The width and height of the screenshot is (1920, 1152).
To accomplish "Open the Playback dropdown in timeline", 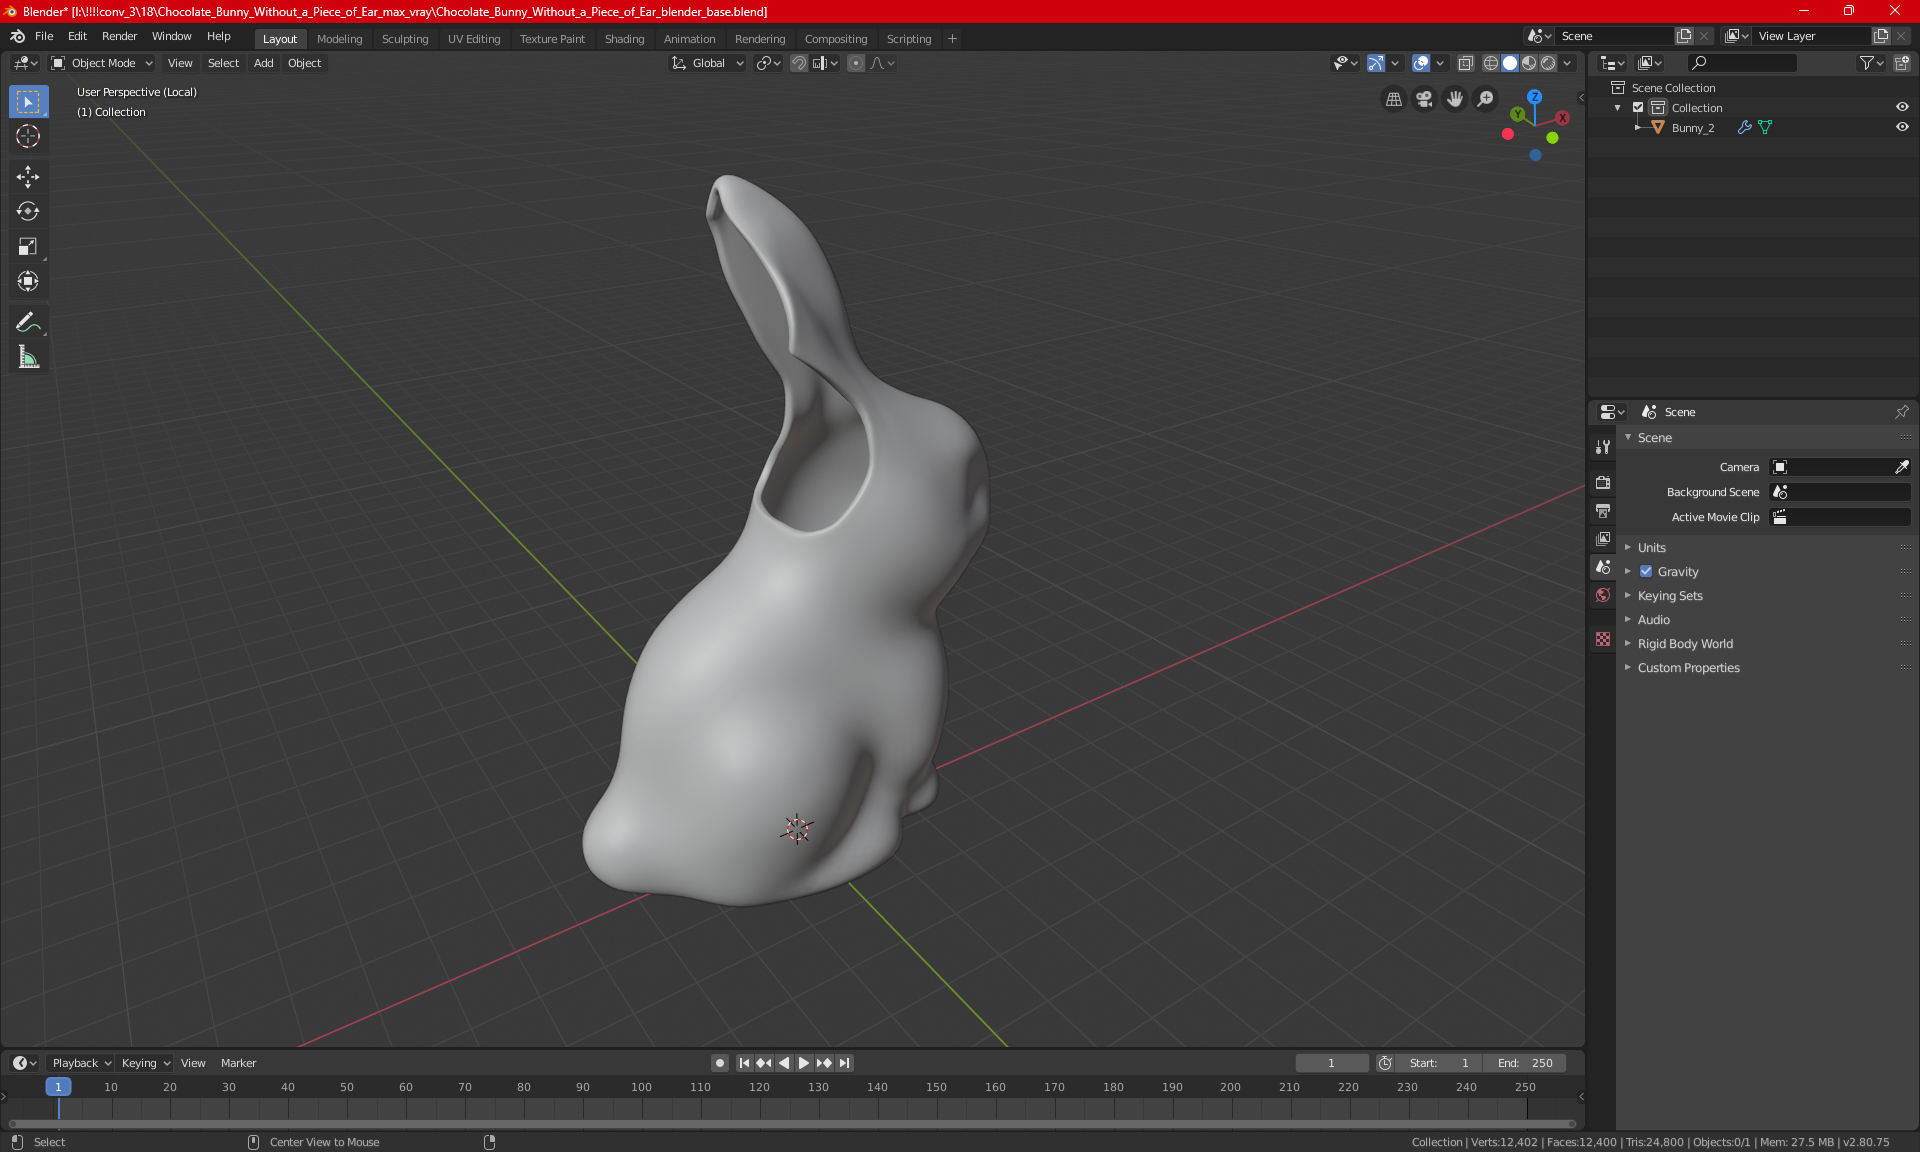I will click(x=81, y=1063).
